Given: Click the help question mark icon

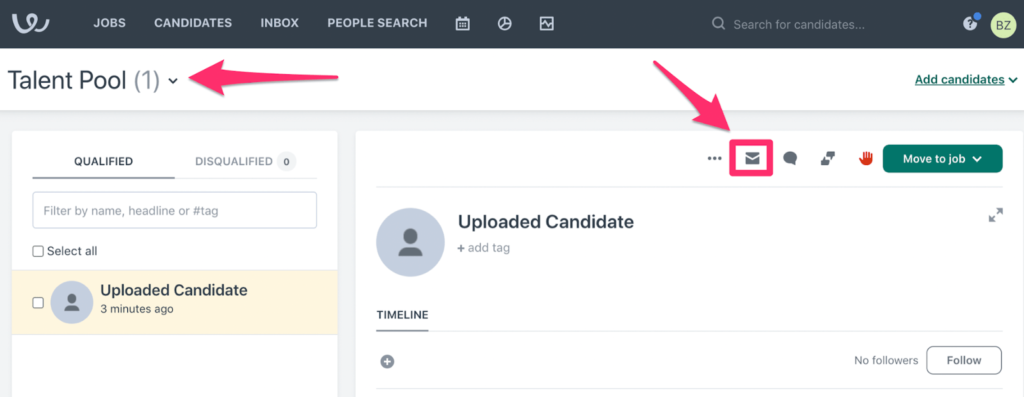Looking at the screenshot, I should 970,24.
